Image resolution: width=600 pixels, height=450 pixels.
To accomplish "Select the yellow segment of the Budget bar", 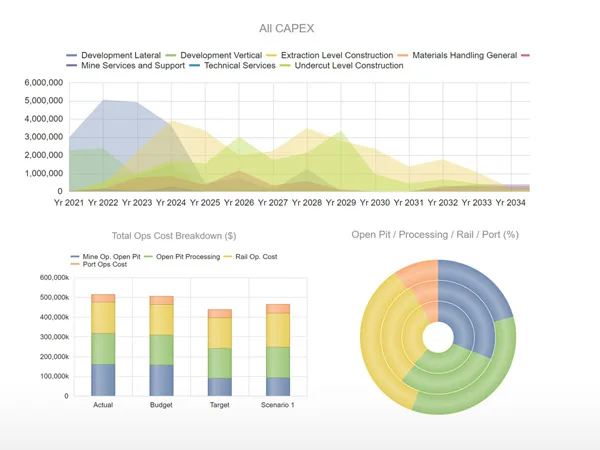I will click(161, 320).
